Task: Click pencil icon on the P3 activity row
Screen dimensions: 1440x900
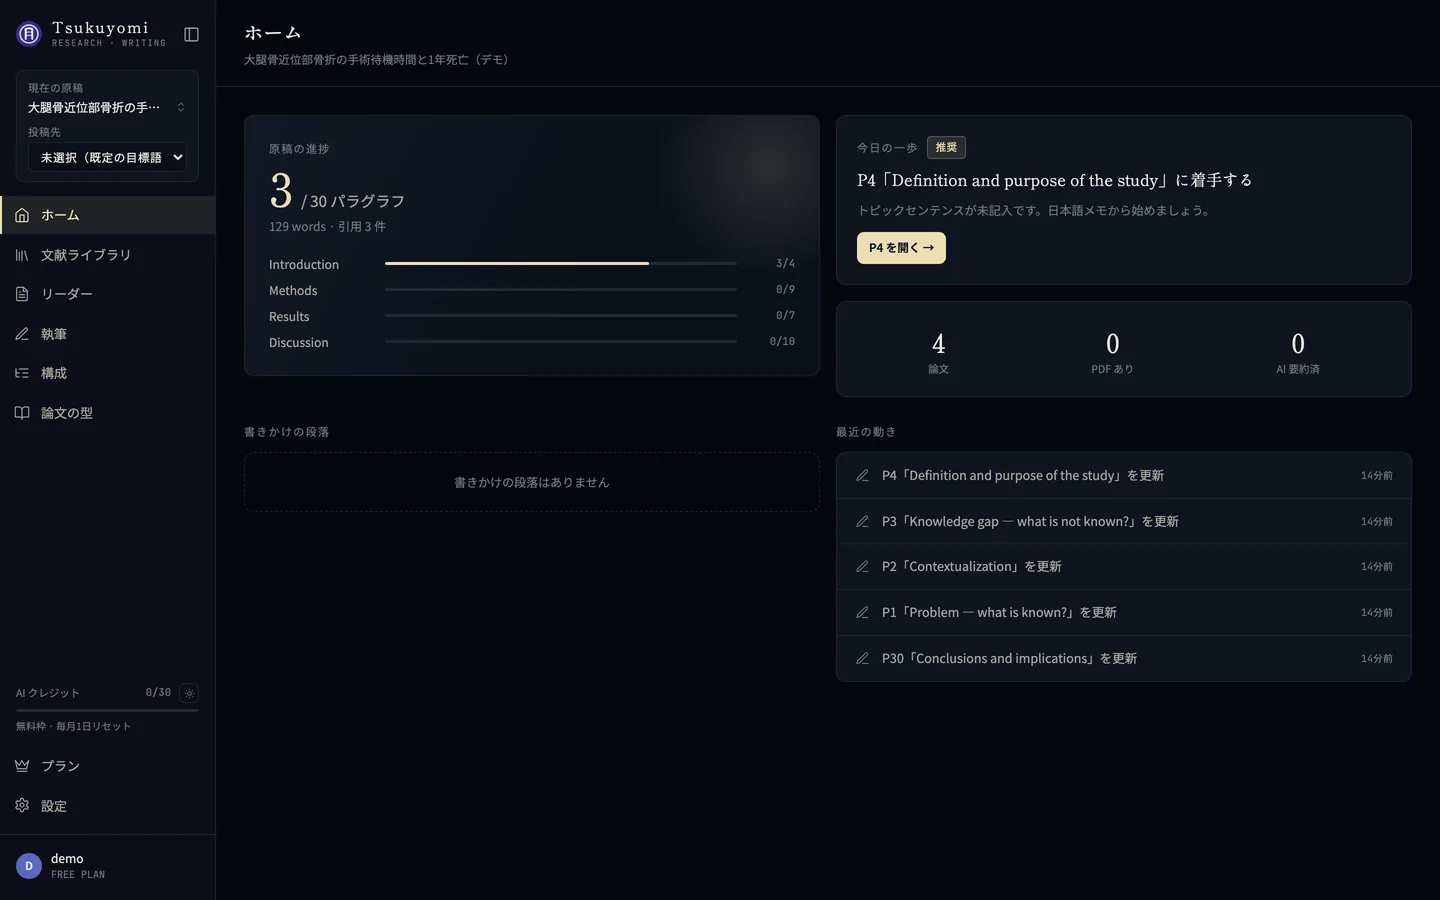Action: point(862,522)
